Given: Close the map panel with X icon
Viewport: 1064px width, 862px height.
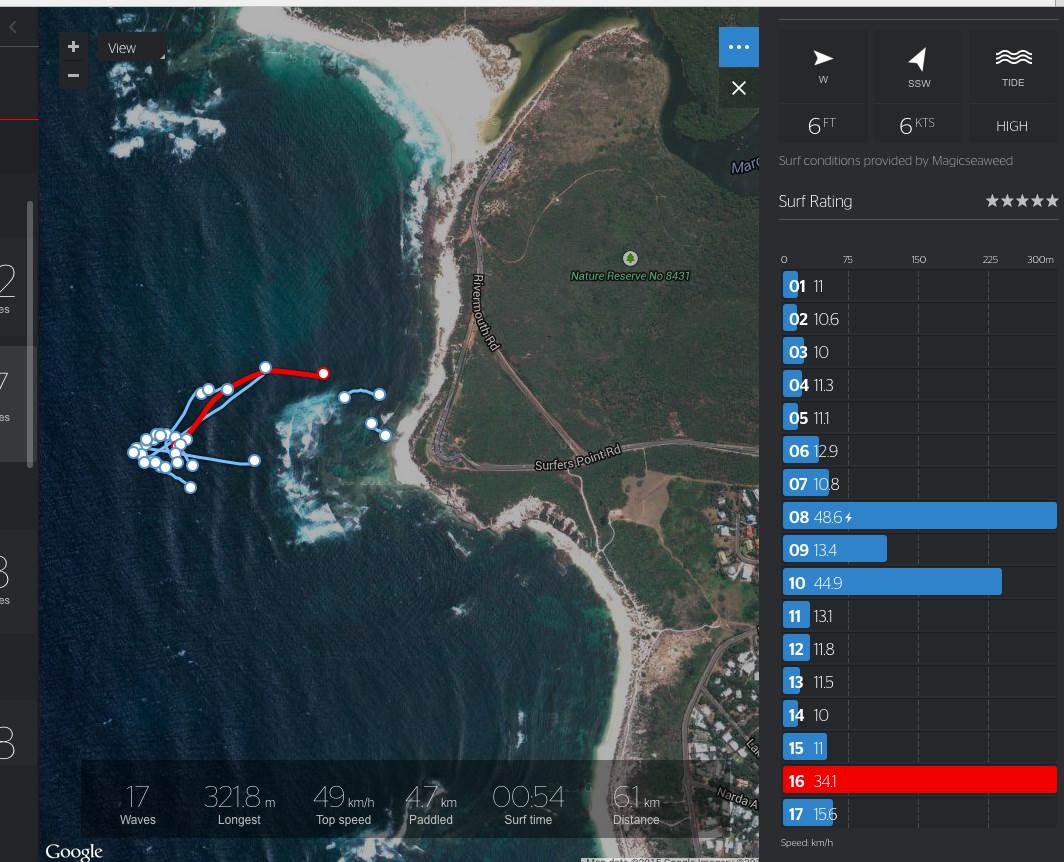Looking at the screenshot, I should click(x=738, y=88).
